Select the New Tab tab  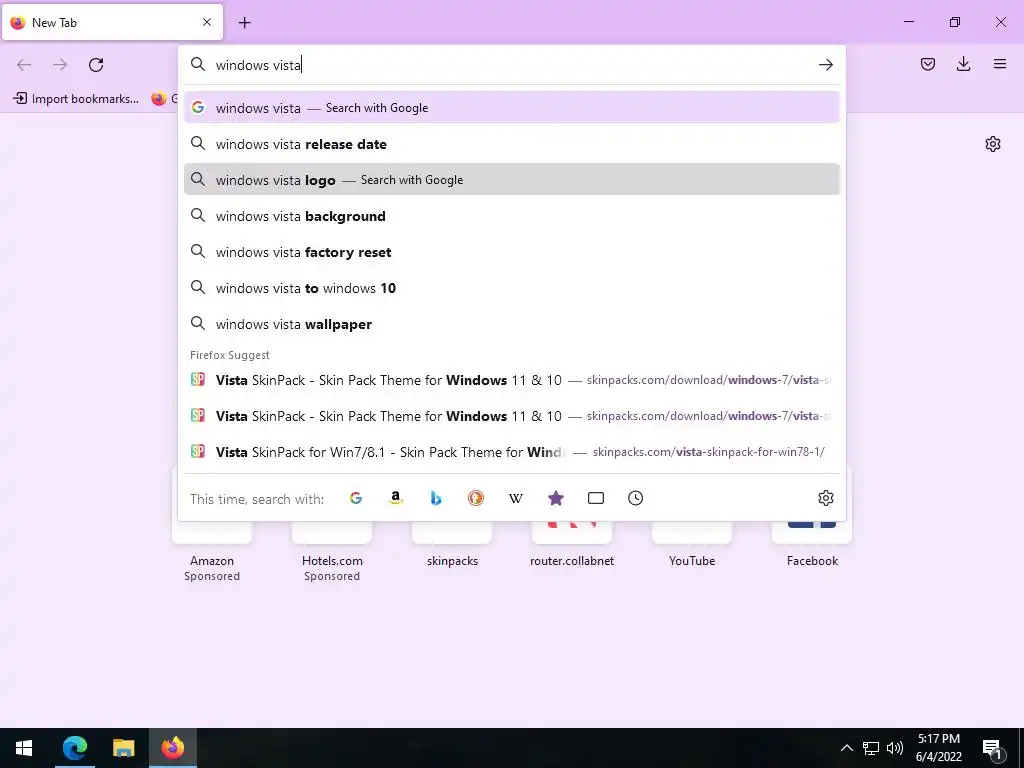(x=112, y=22)
